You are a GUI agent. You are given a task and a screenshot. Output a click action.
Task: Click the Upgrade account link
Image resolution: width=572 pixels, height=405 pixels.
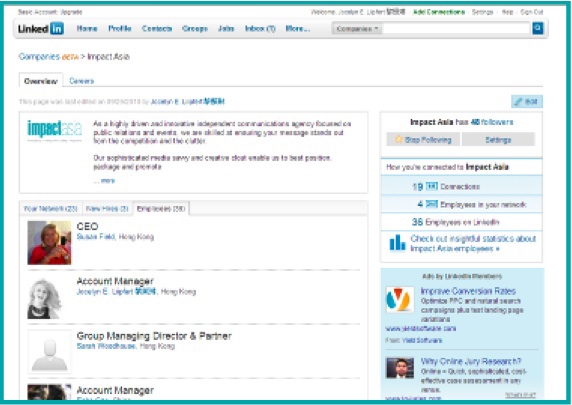pyautogui.click(x=72, y=12)
